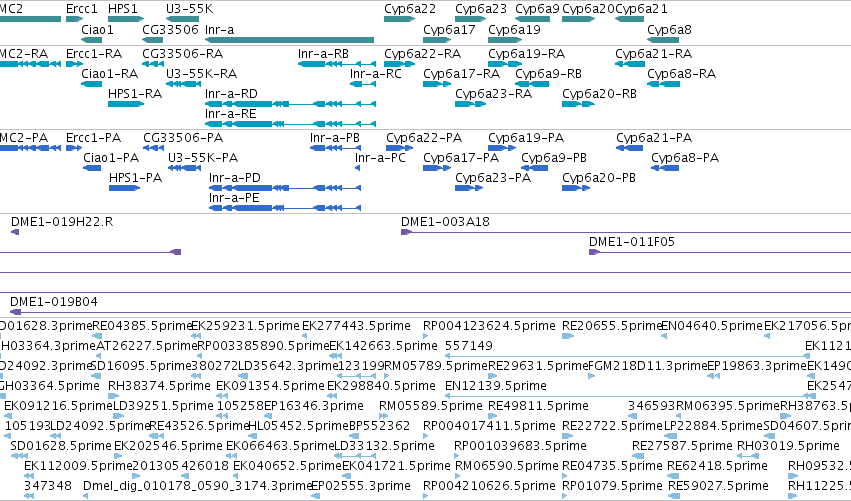Open the RM06590.5prime EST label

506,466
